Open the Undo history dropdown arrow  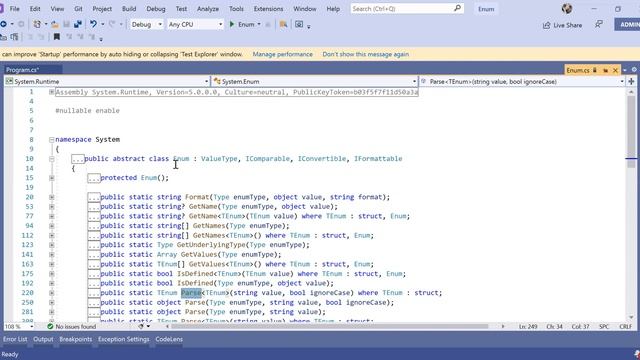point(102,24)
